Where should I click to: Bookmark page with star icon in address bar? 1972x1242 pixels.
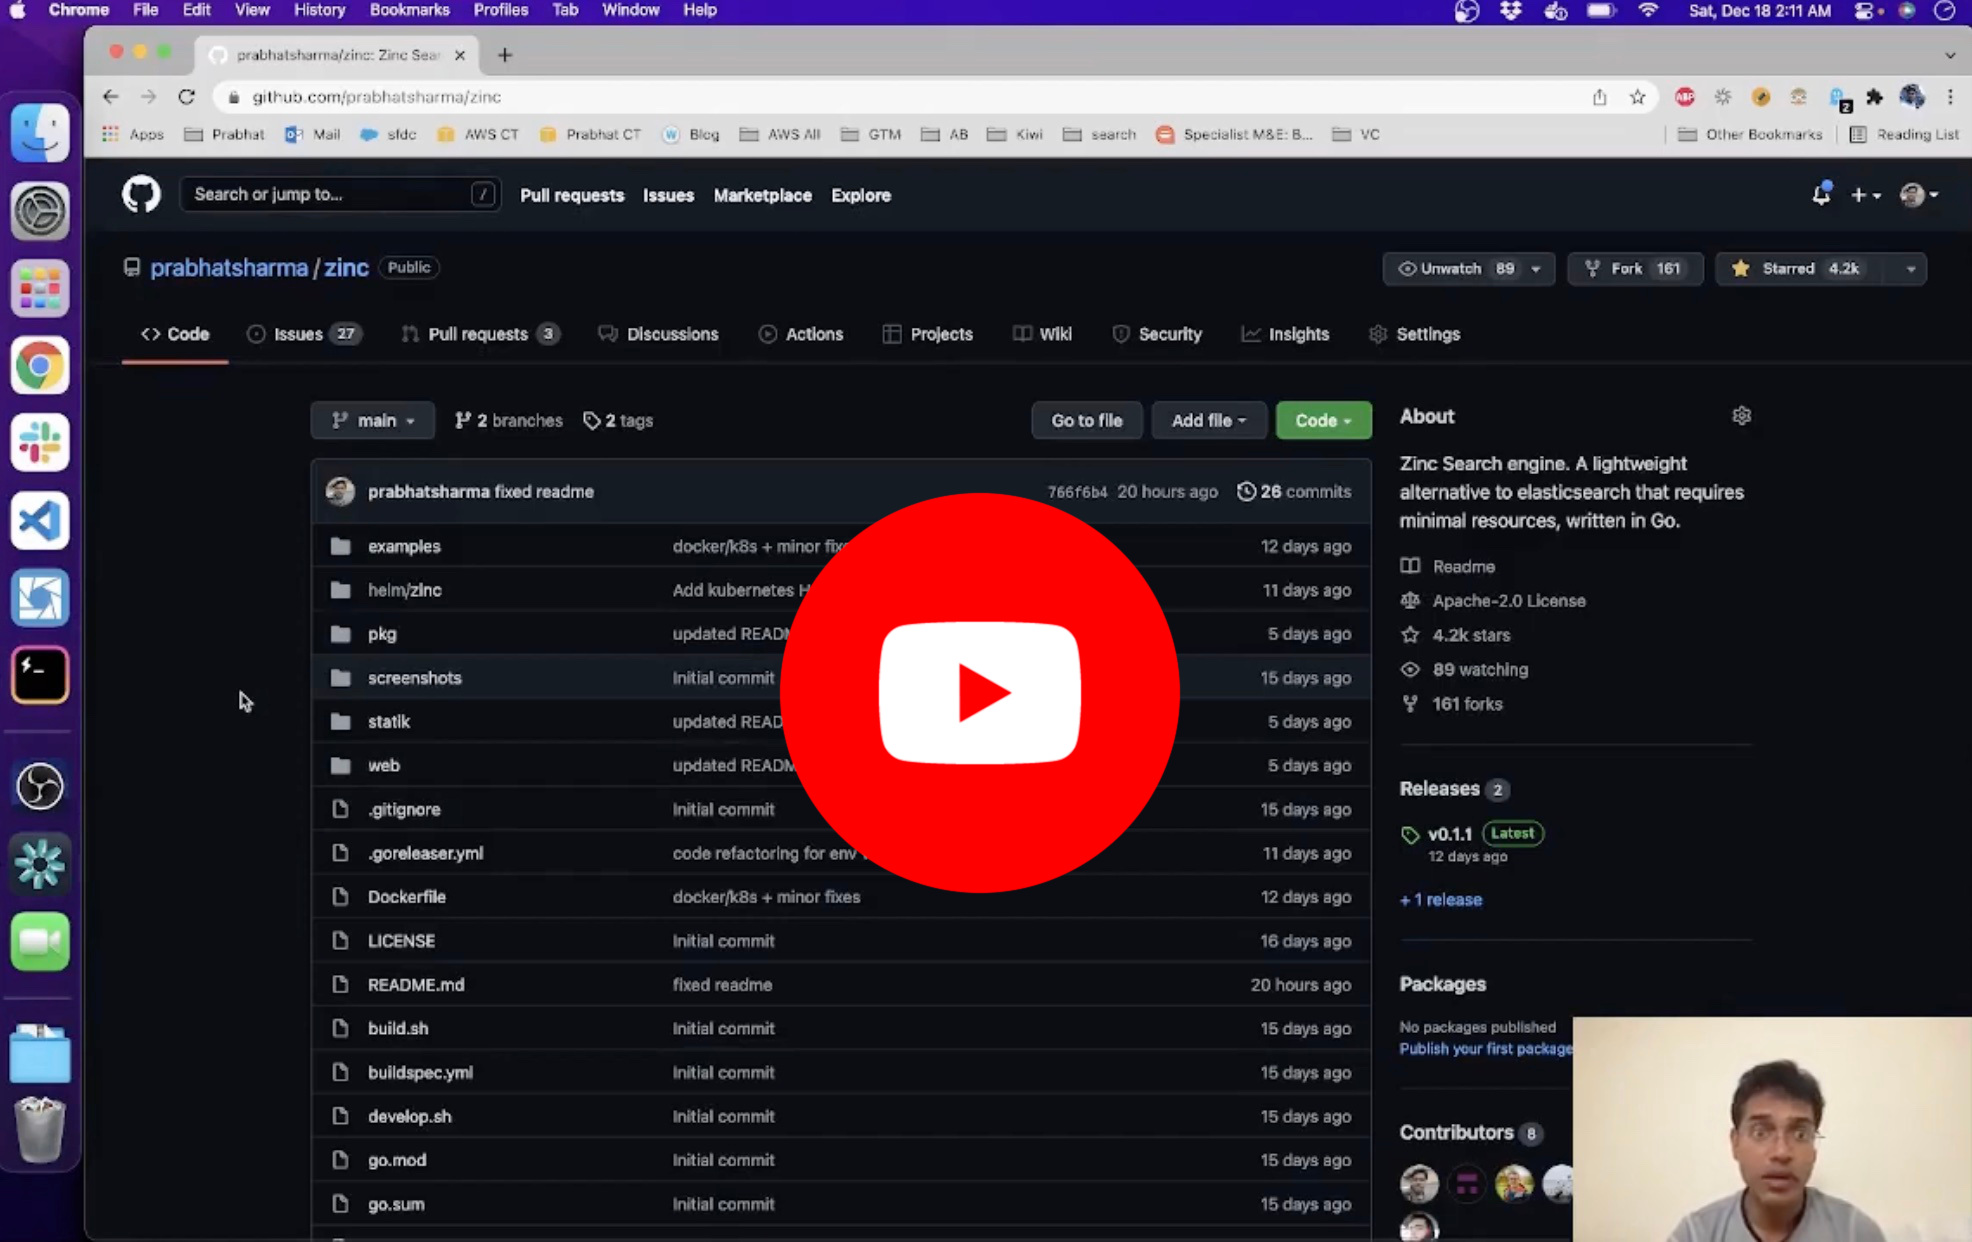1637,97
